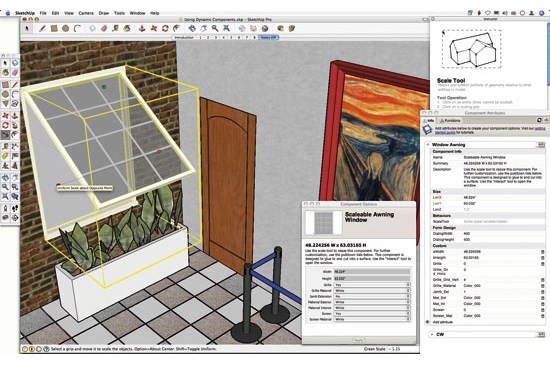Screen dimensions: 550x367
Task: Click the Move tool in top toolbar
Action: coord(154,28)
